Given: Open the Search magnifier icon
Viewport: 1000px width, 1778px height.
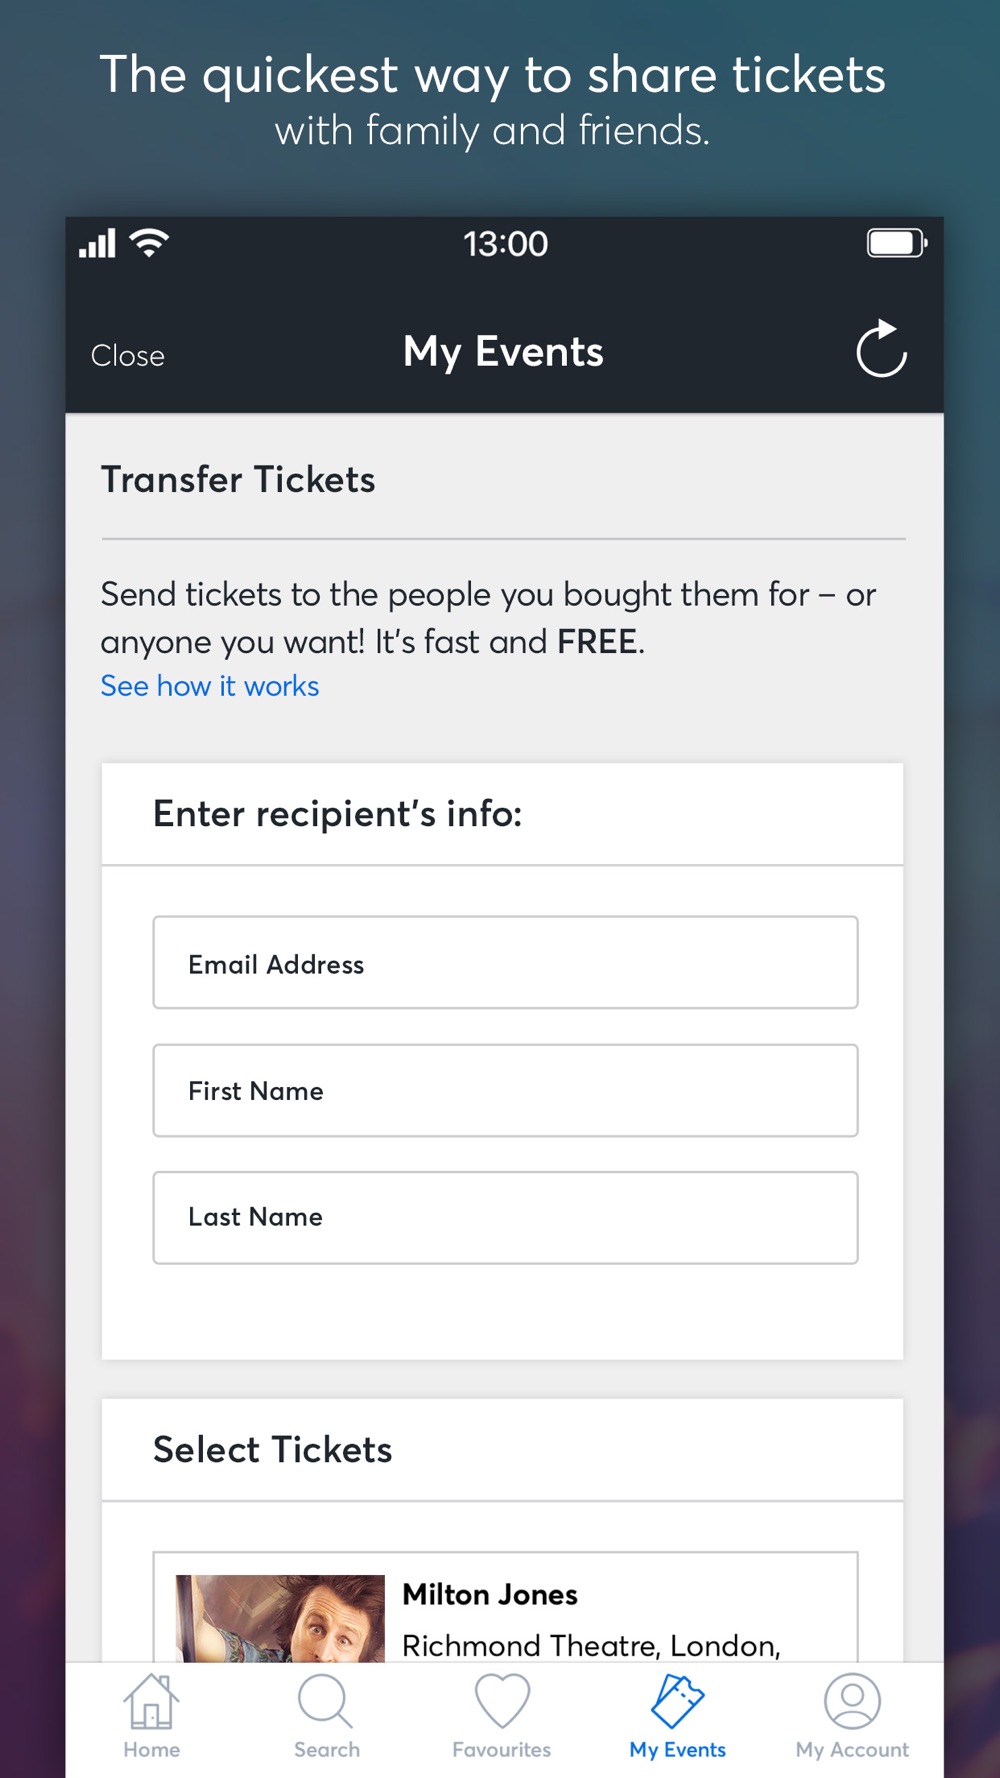Looking at the screenshot, I should tap(326, 1701).
